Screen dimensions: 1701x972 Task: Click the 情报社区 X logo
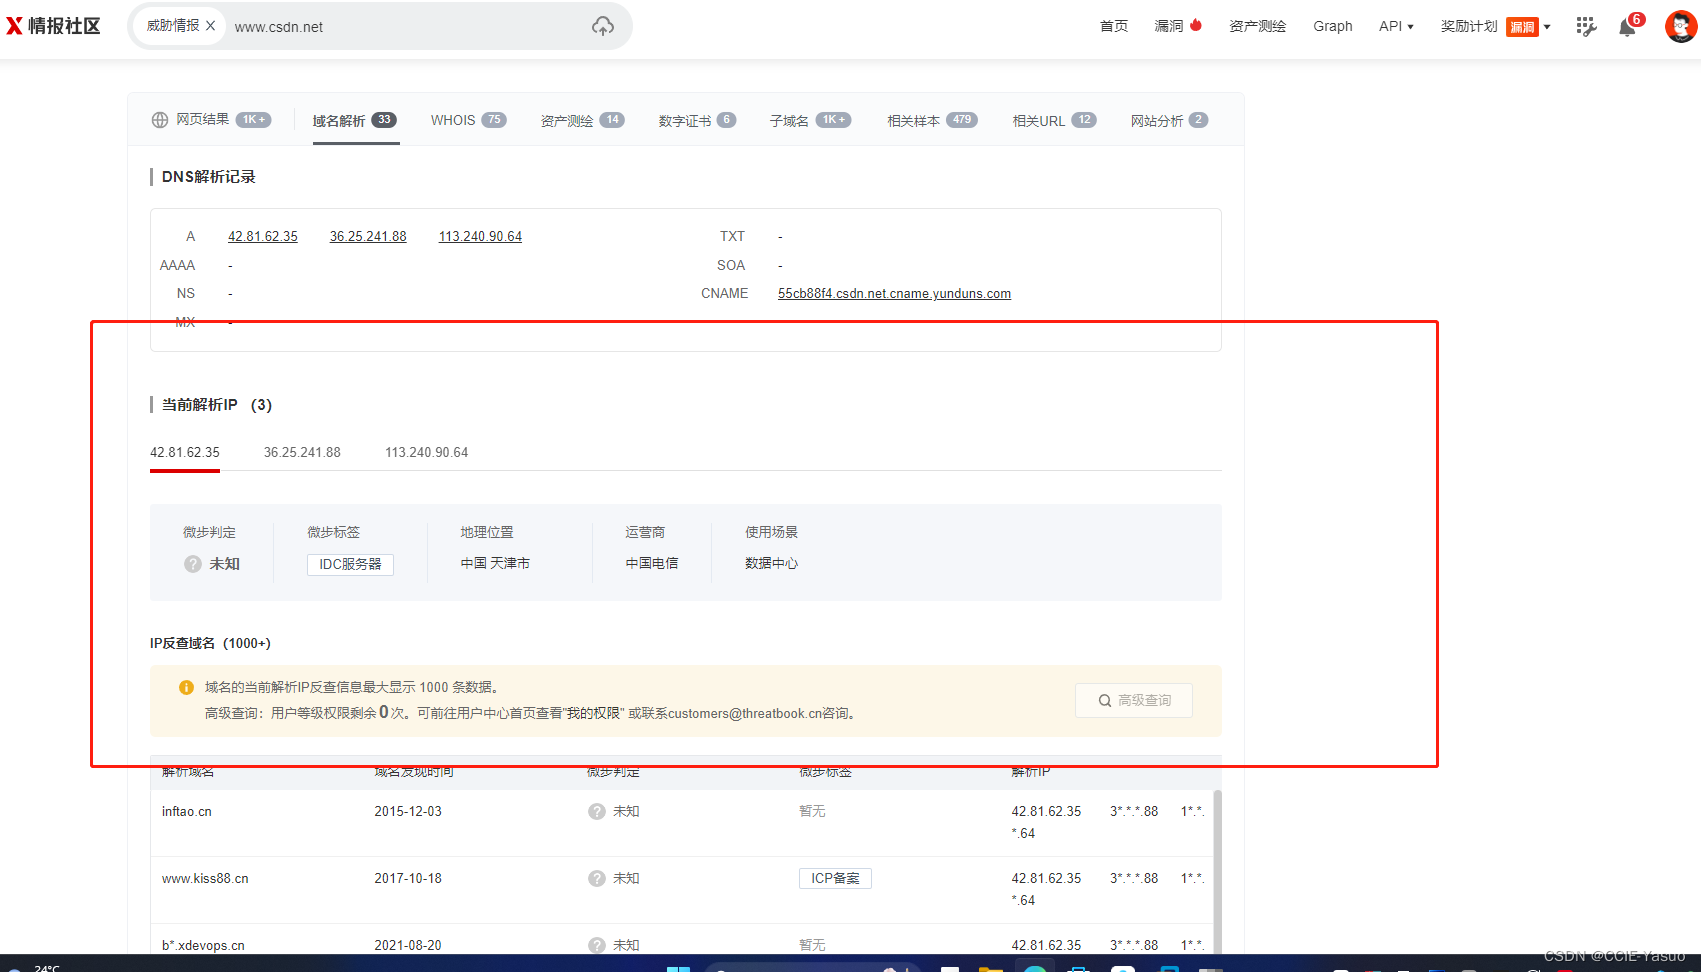tap(54, 26)
